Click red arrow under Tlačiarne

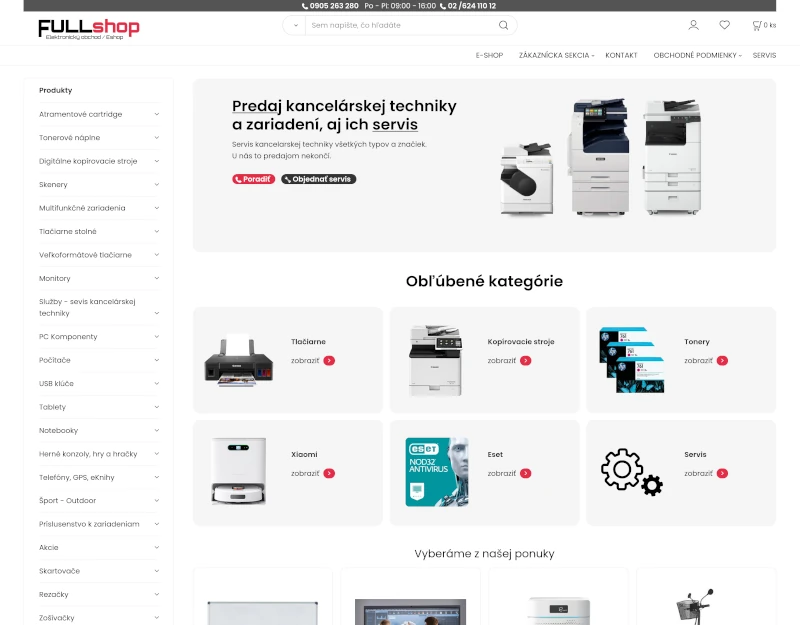[329, 361]
